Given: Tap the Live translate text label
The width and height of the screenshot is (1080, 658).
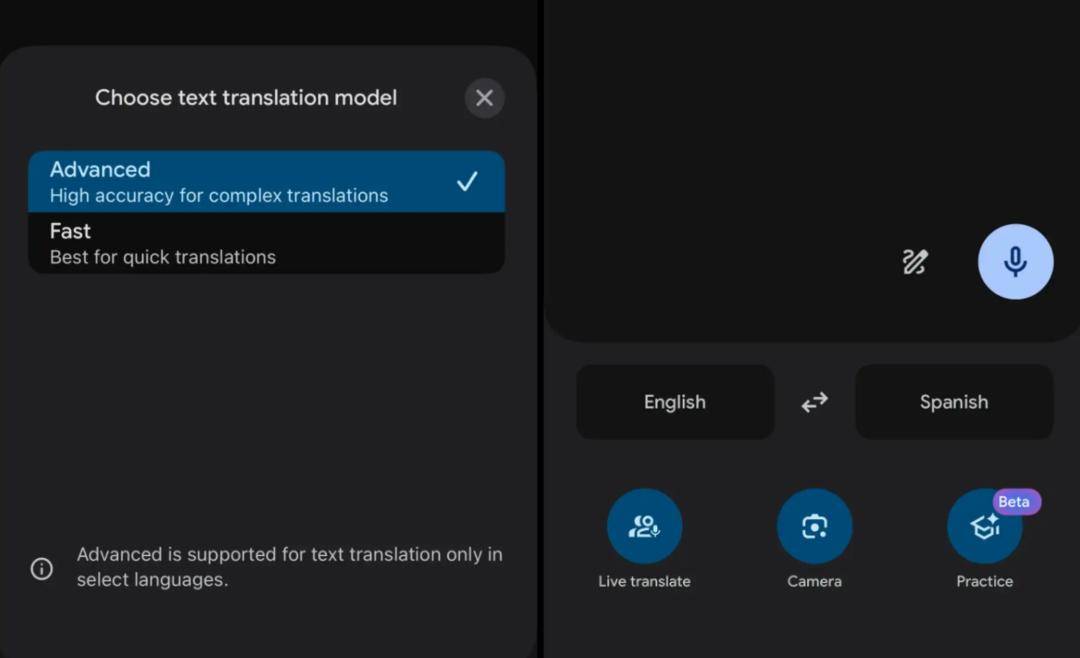Looking at the screenshot, I should (x=644, y=581).
